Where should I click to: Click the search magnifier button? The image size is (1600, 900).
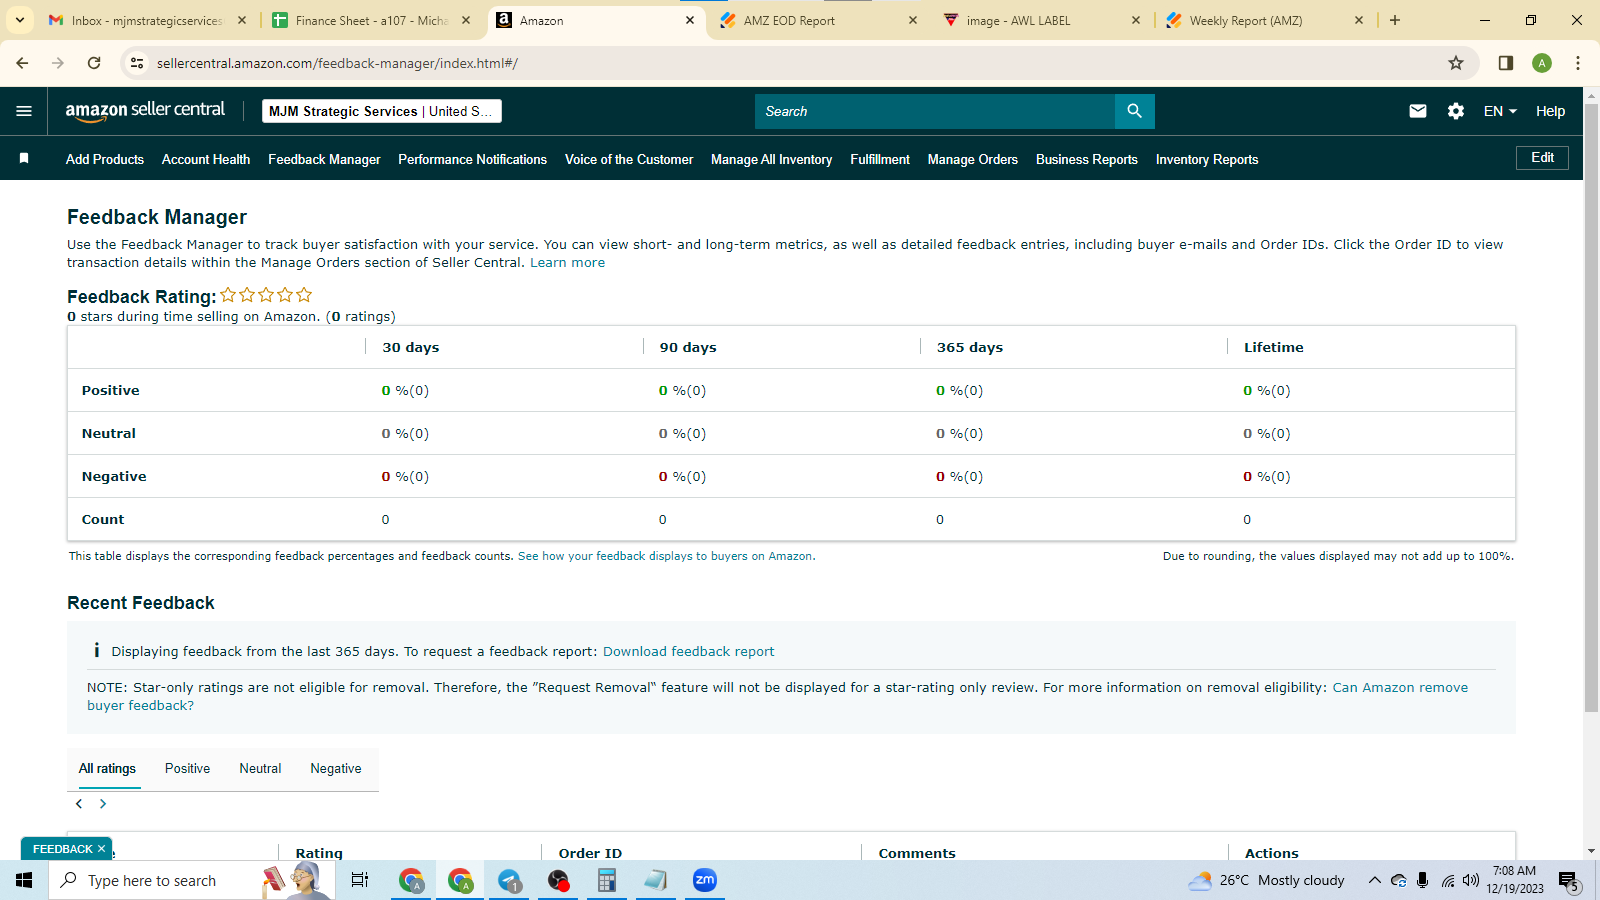click(1134, 111)
